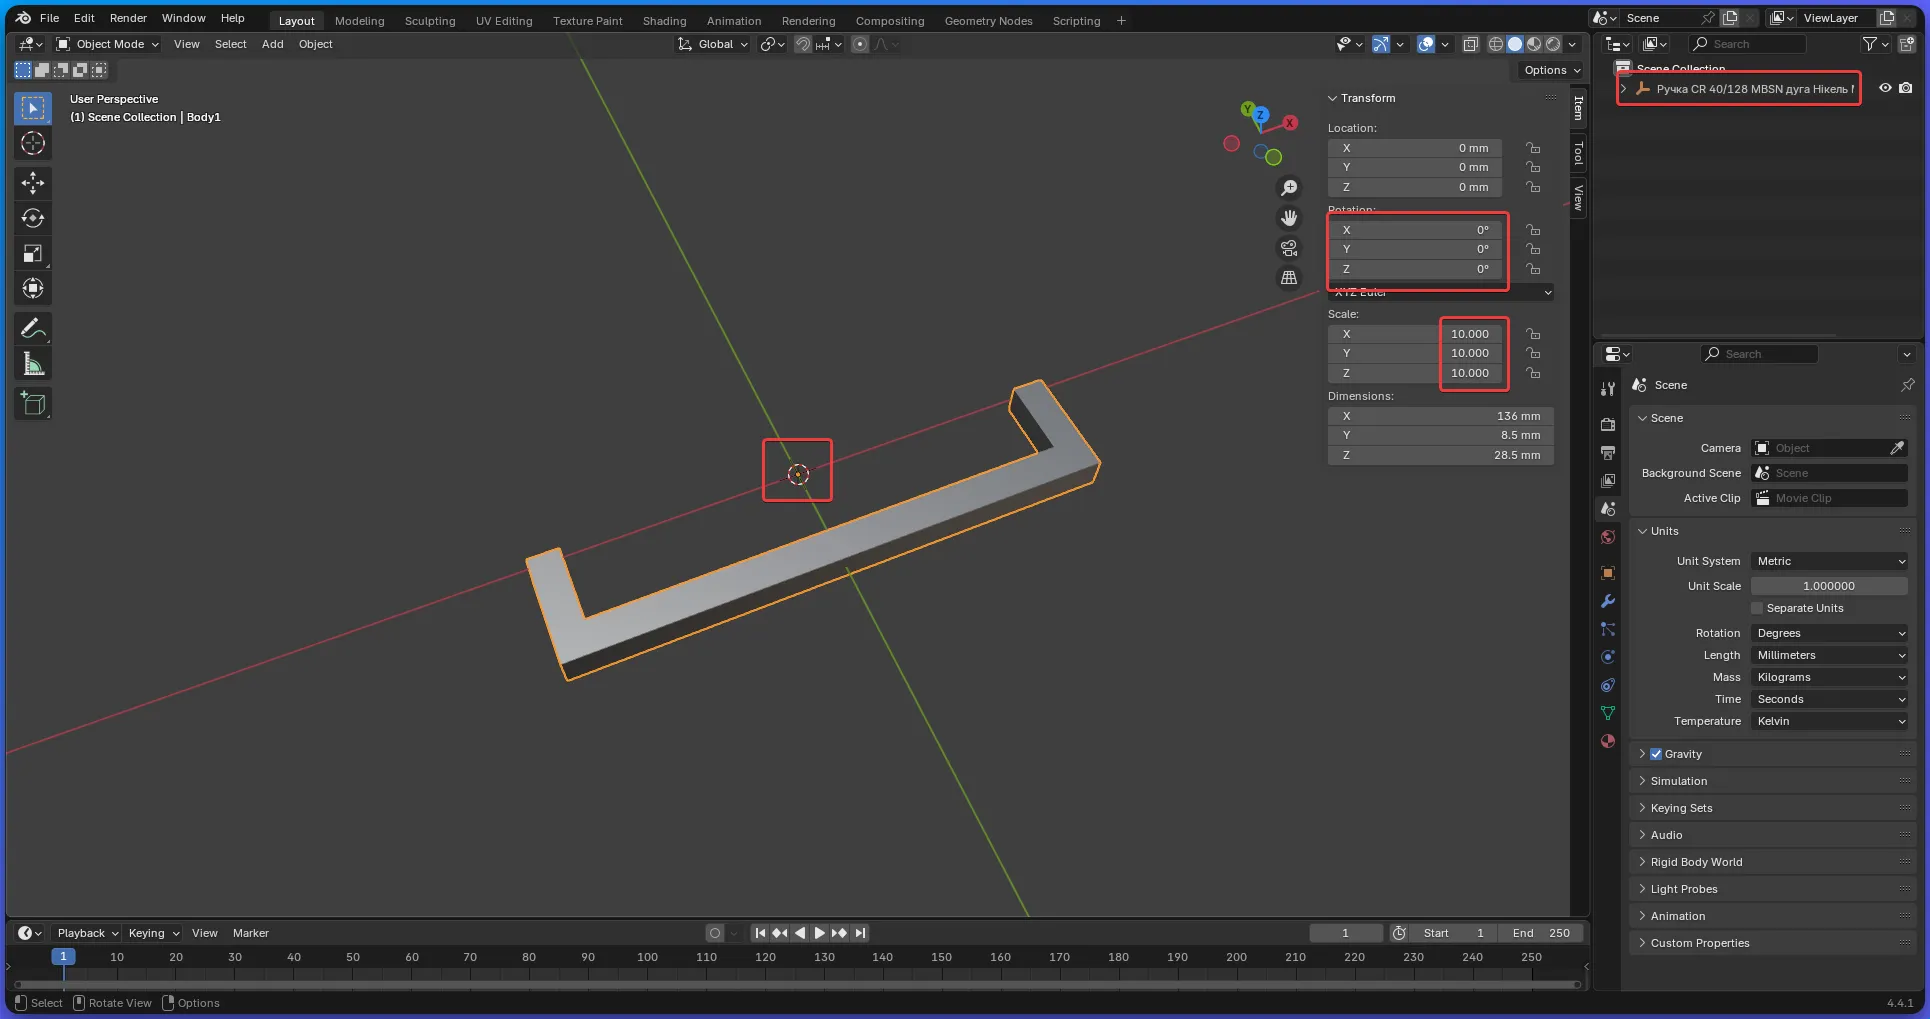Click the End frame 250 field
The image size is (1930, 1019).
(1541, 933)
